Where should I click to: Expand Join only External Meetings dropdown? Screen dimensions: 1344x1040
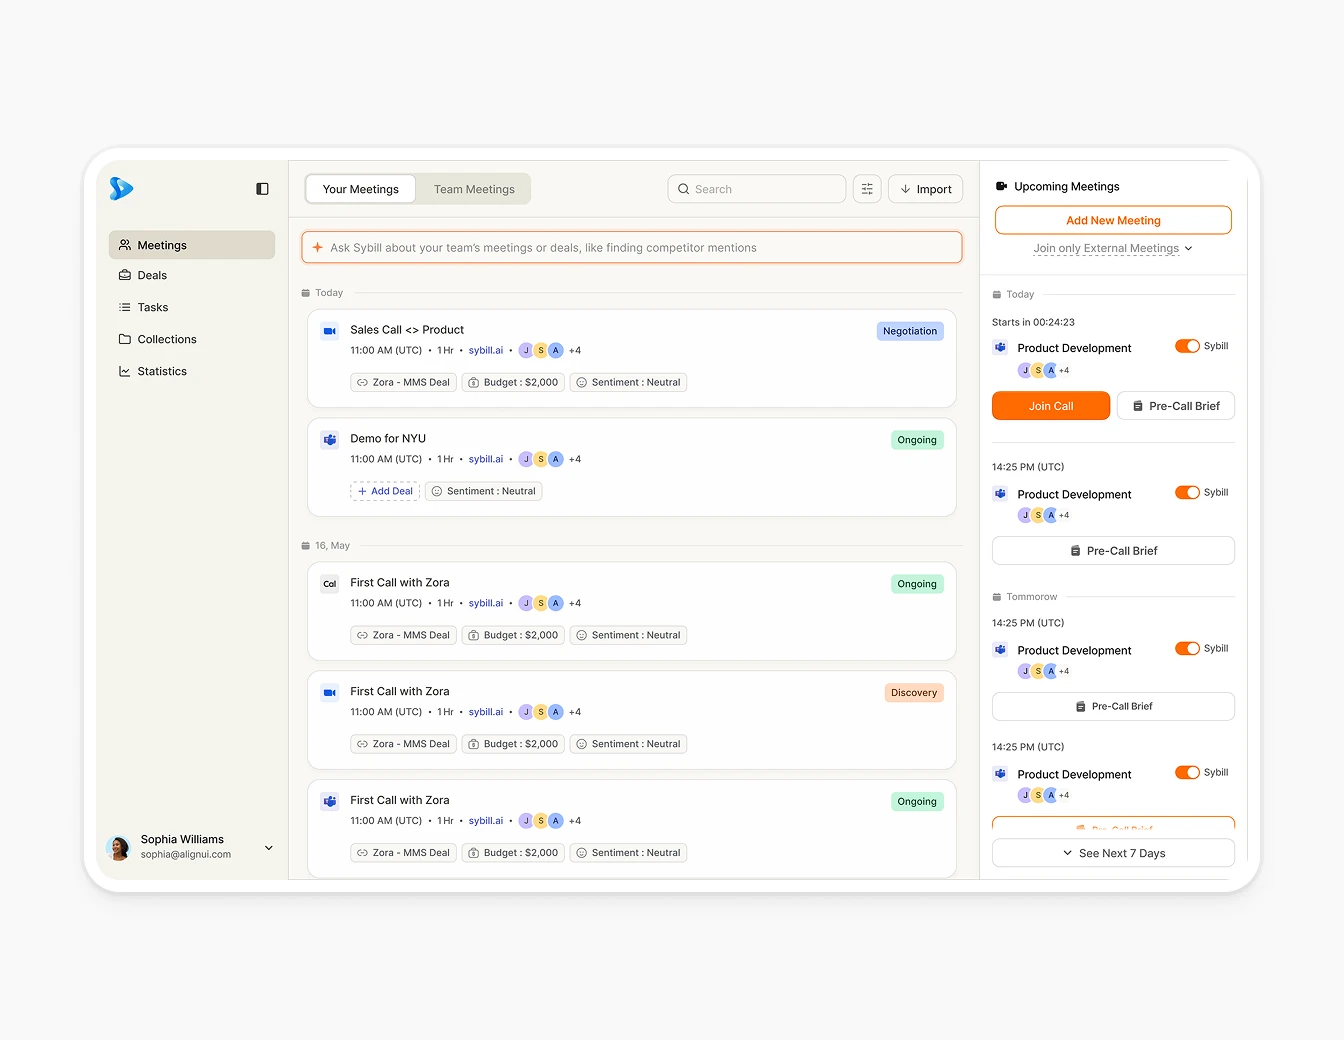(1112, 248)
